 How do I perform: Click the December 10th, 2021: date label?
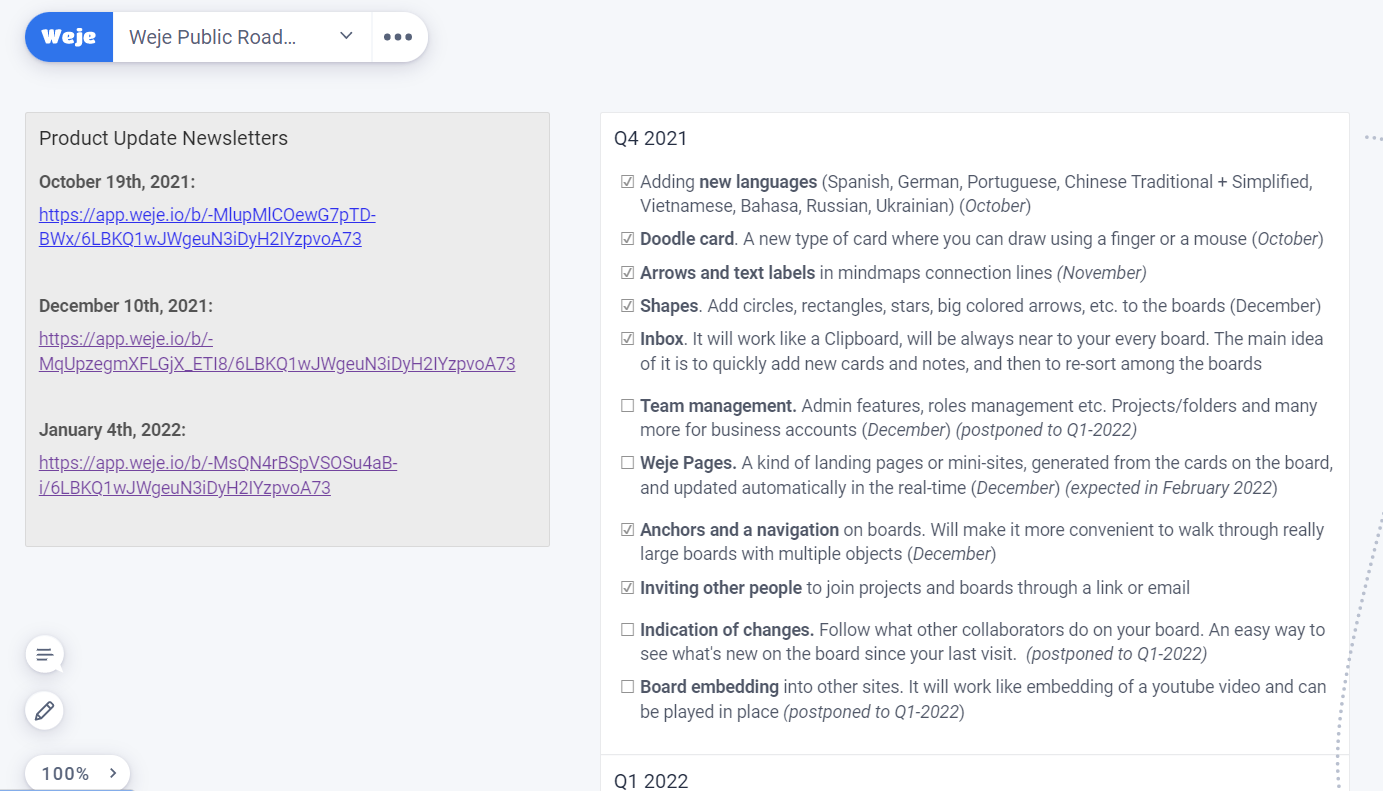click(126, 306)
